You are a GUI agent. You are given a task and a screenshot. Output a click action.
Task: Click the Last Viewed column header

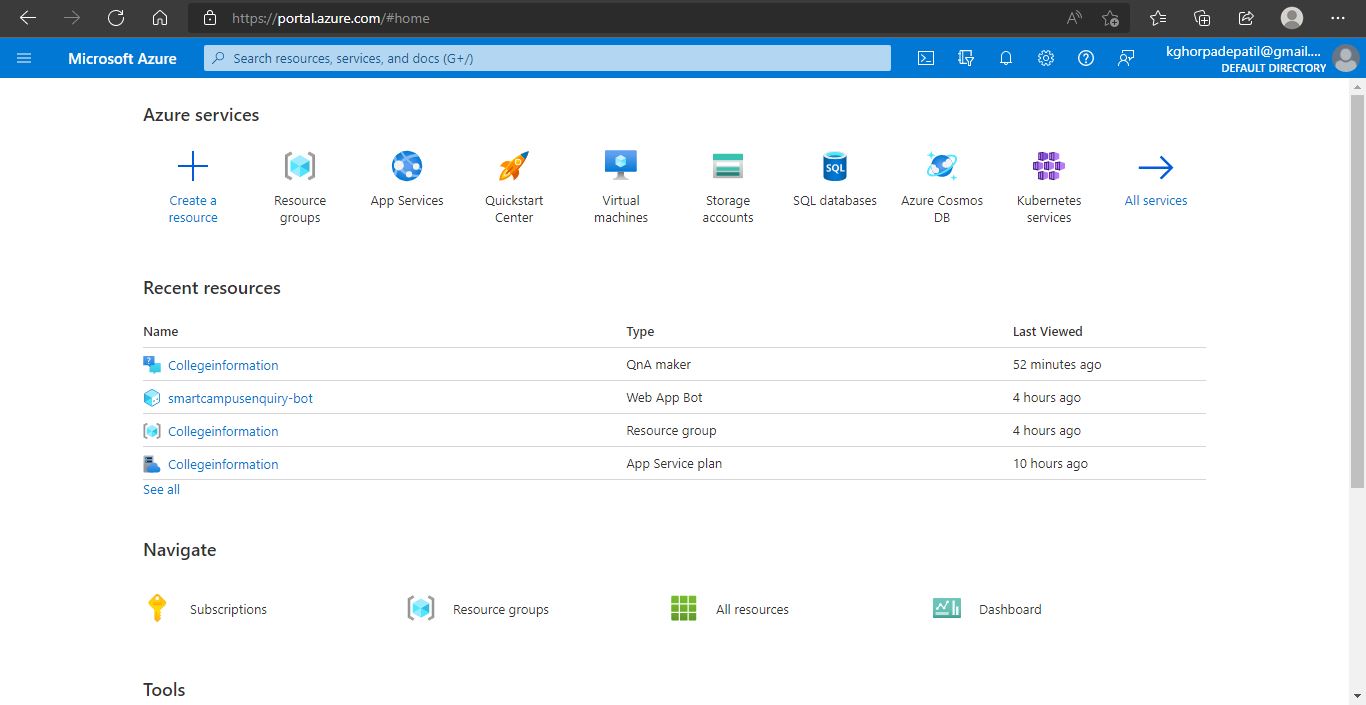1047,331
